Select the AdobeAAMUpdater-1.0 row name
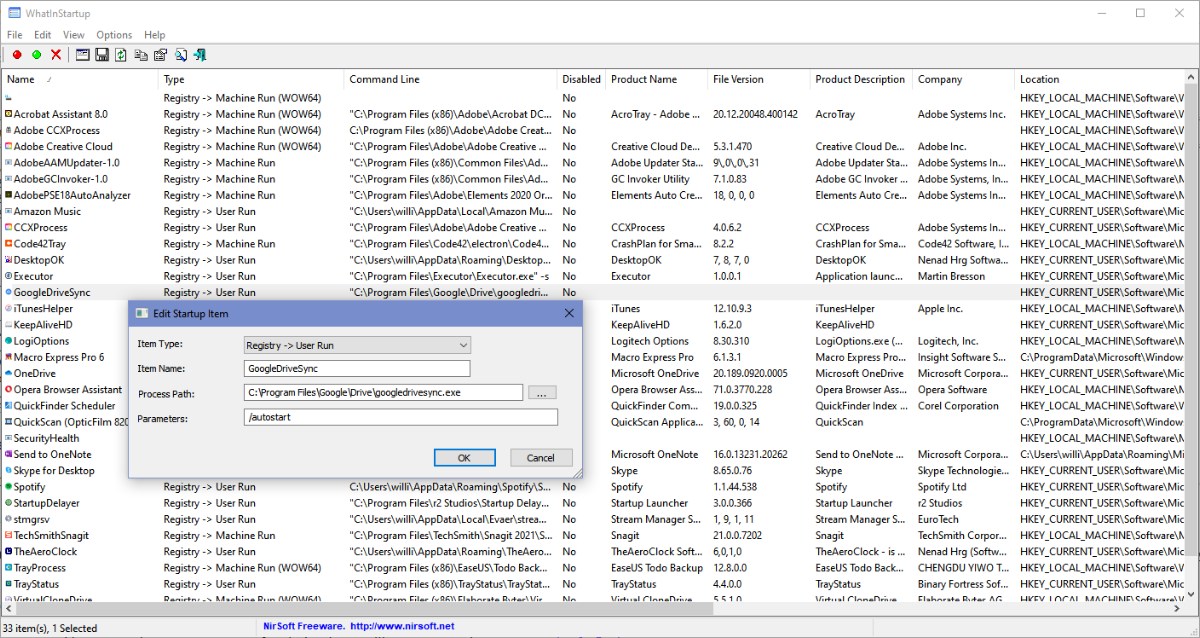 click(66, 163)
